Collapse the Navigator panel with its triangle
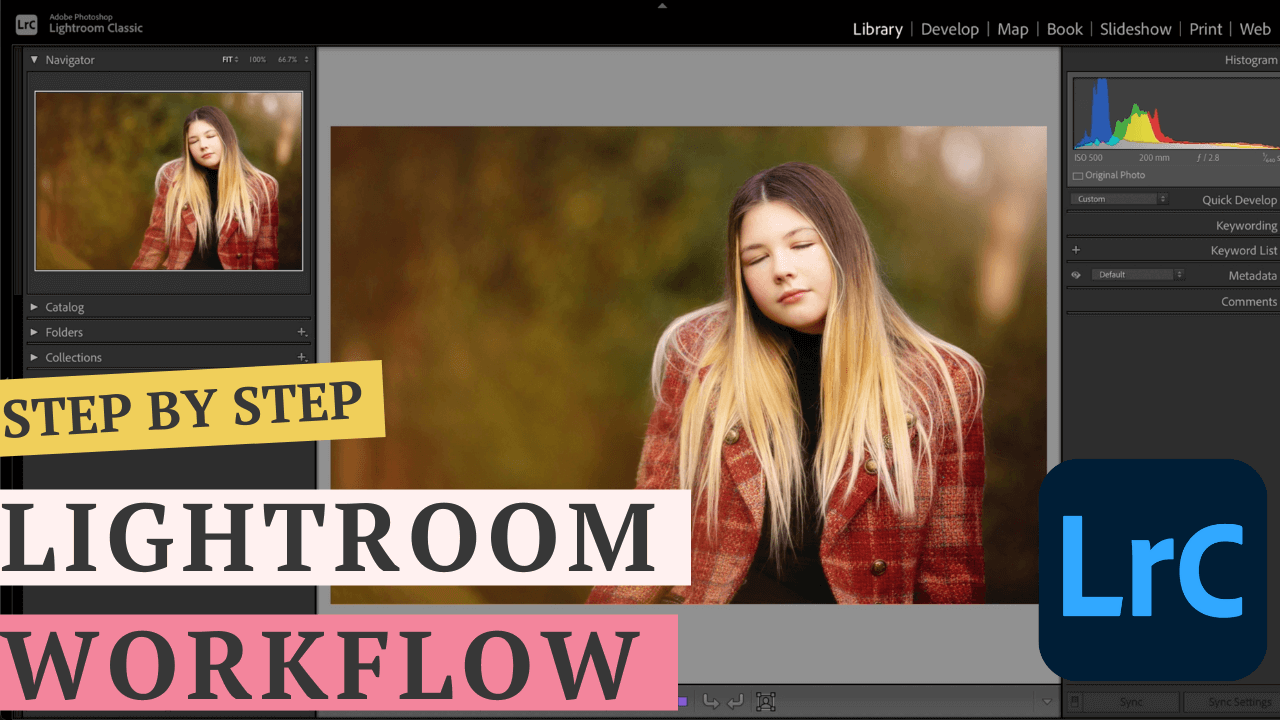1280x720 pixels. pos(33,60)
